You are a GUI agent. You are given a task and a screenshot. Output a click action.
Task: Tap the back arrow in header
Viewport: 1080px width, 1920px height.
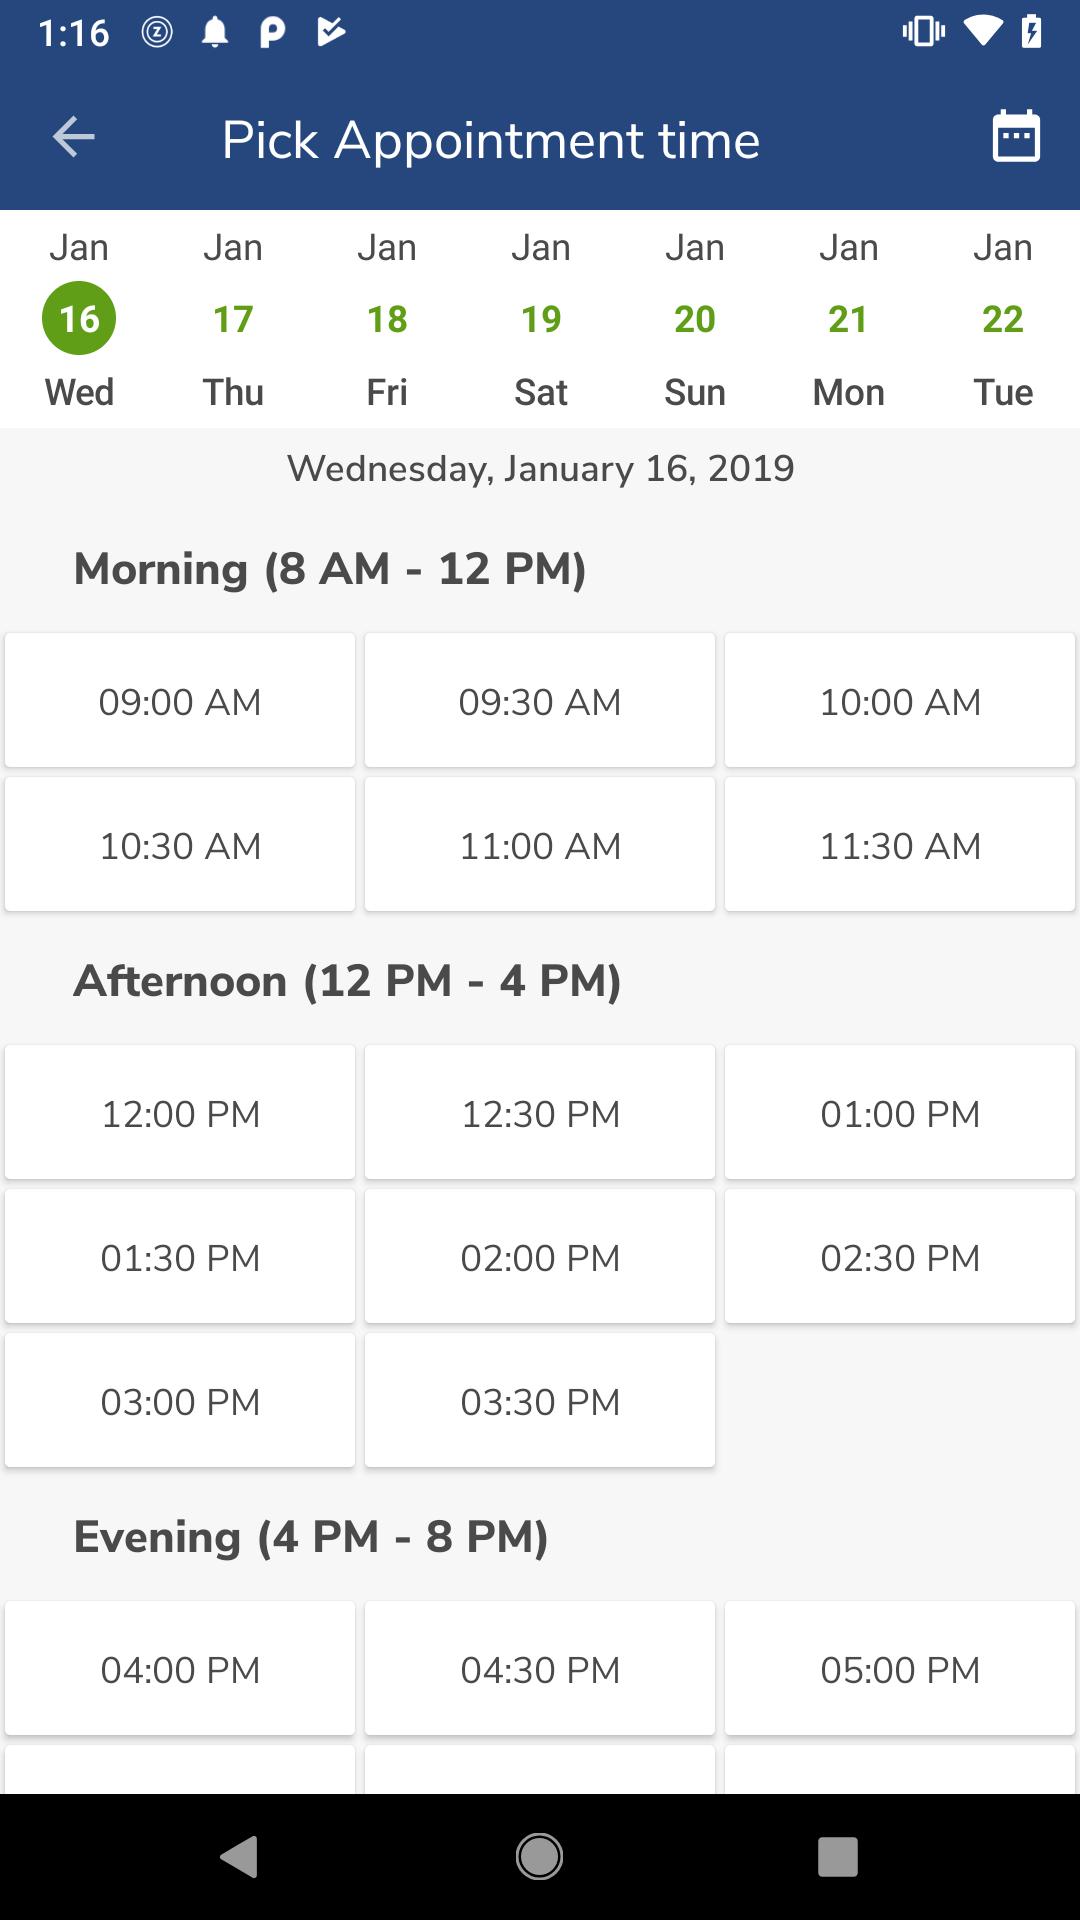[73, 137]
